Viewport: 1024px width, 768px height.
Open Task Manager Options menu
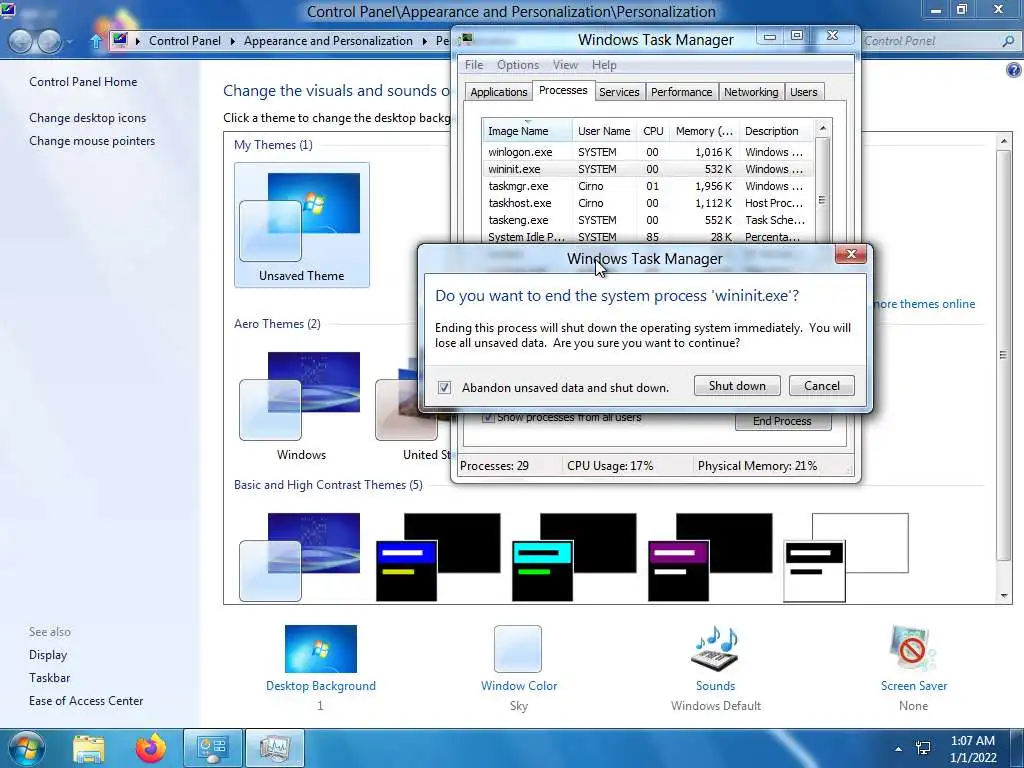[x=518, y=65]
